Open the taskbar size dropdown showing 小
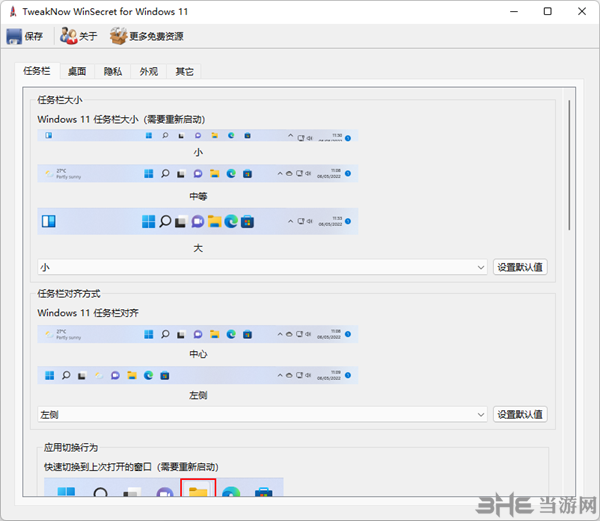Image resolution: width=600 pixels, height=521 pixels. pos(262,267)
